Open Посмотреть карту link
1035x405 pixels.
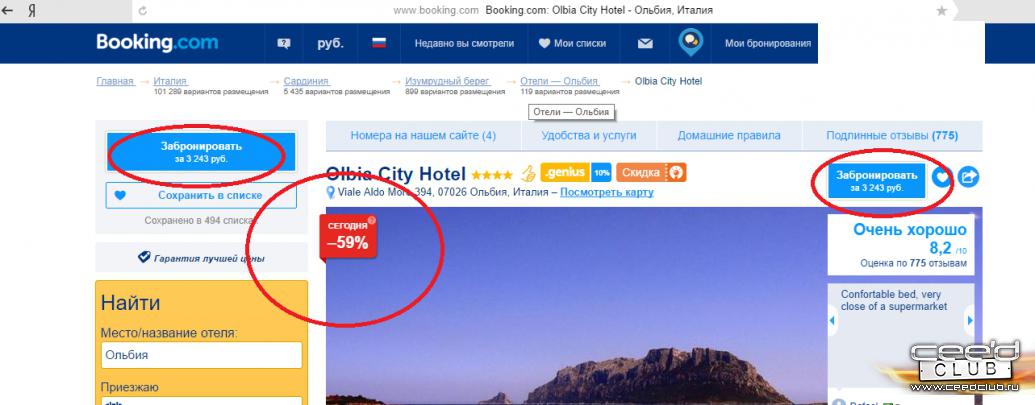pos(607,193)
